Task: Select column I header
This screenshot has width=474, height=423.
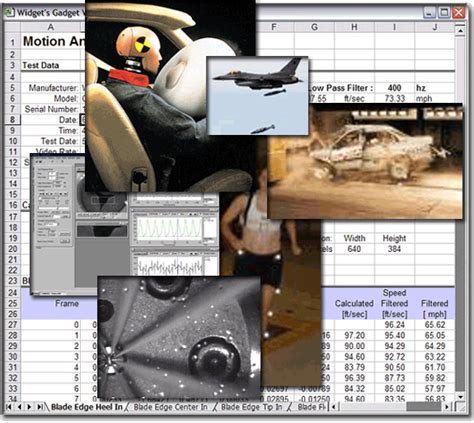Action: (395, 27)
